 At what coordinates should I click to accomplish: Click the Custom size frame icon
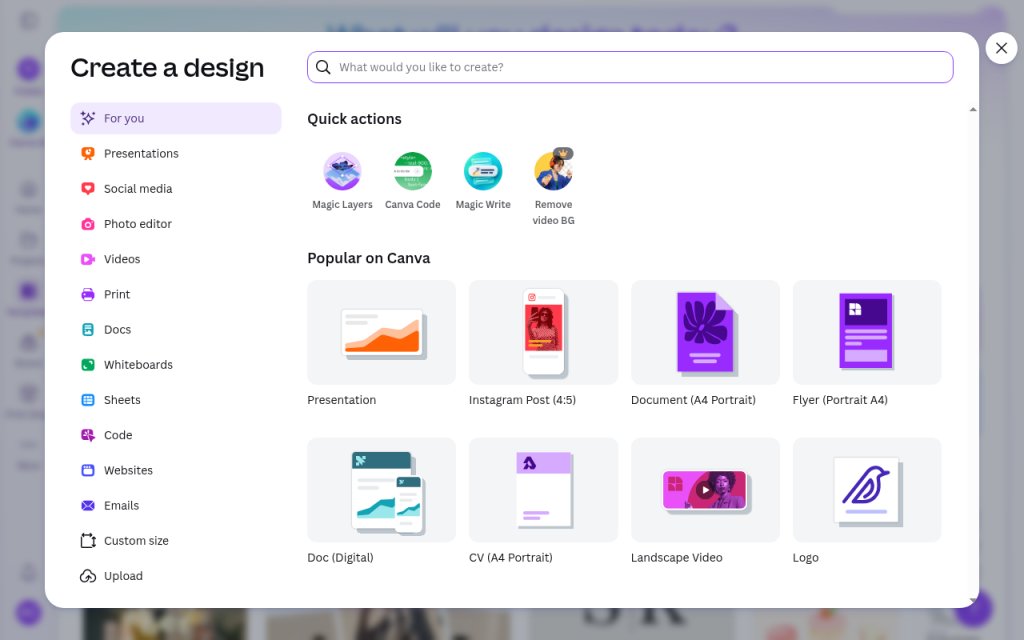click(88, 541)
